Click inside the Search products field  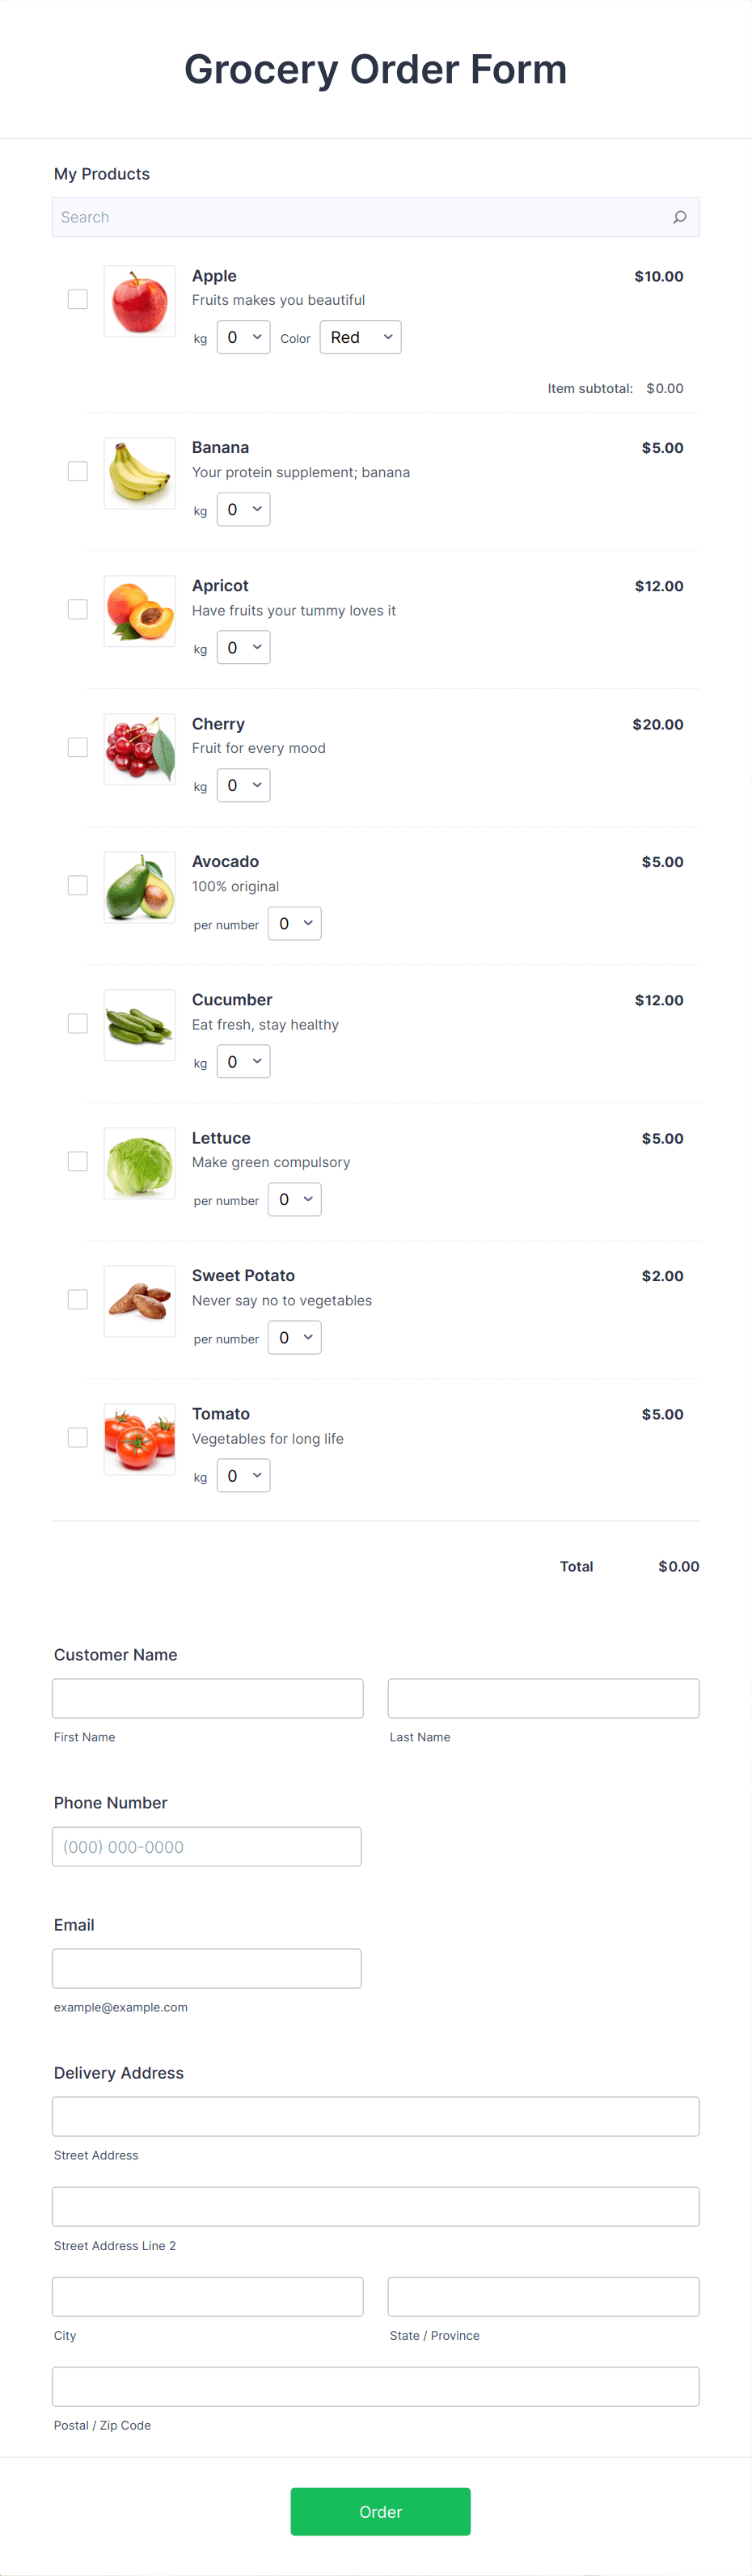pos(300,216)
